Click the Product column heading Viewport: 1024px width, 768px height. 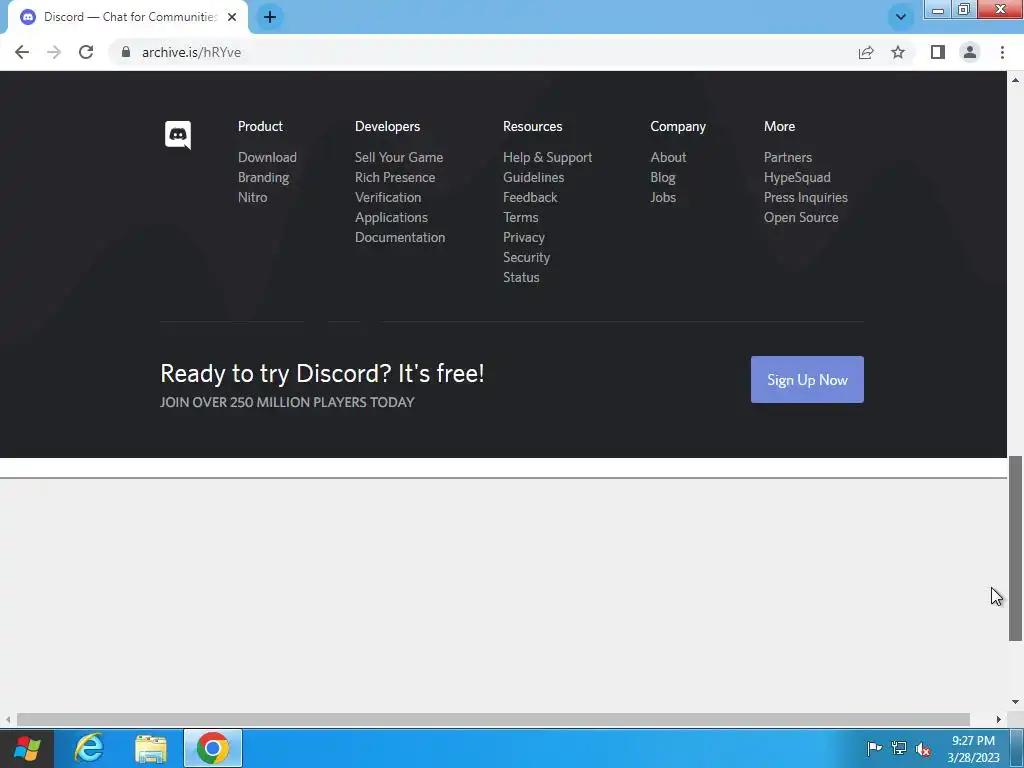pos(260,127)
